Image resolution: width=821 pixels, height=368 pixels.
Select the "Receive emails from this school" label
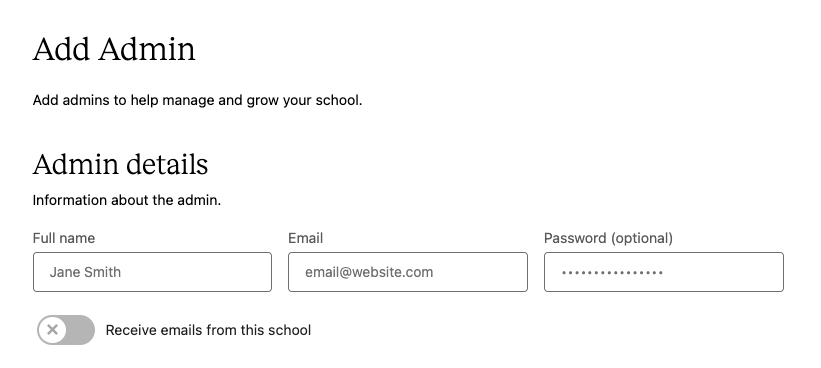point(208,330)
